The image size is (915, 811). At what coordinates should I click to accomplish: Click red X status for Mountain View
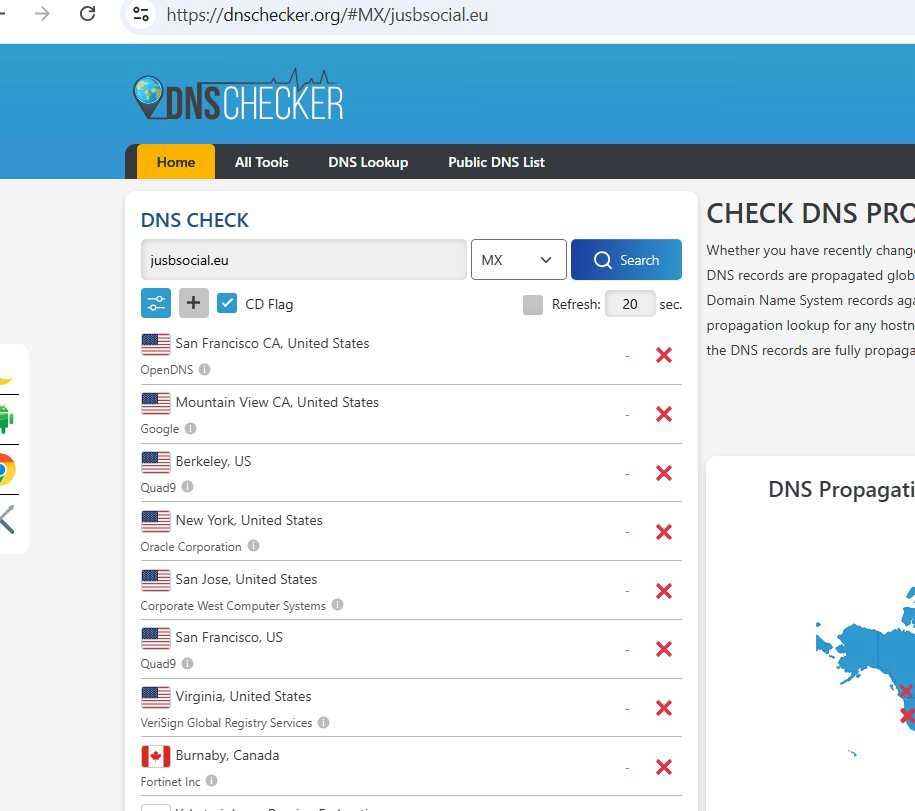point(663,414)
